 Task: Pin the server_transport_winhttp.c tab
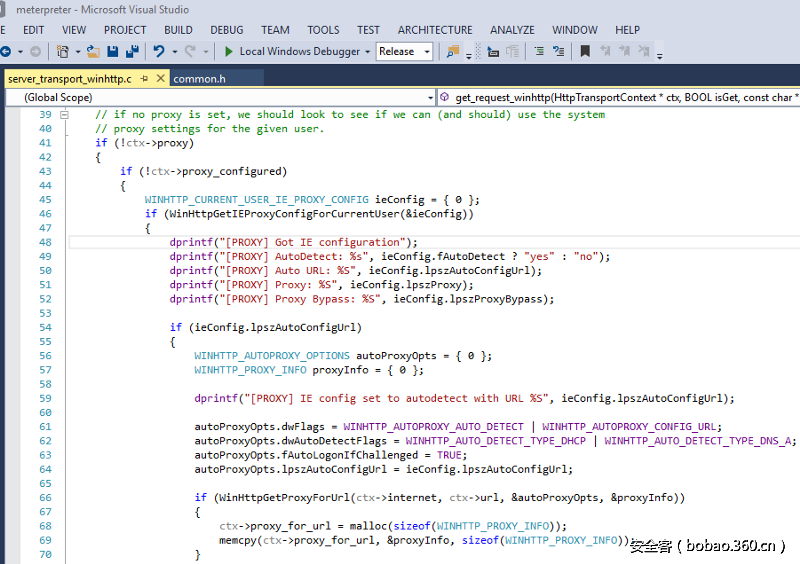(x=144, y=78)
